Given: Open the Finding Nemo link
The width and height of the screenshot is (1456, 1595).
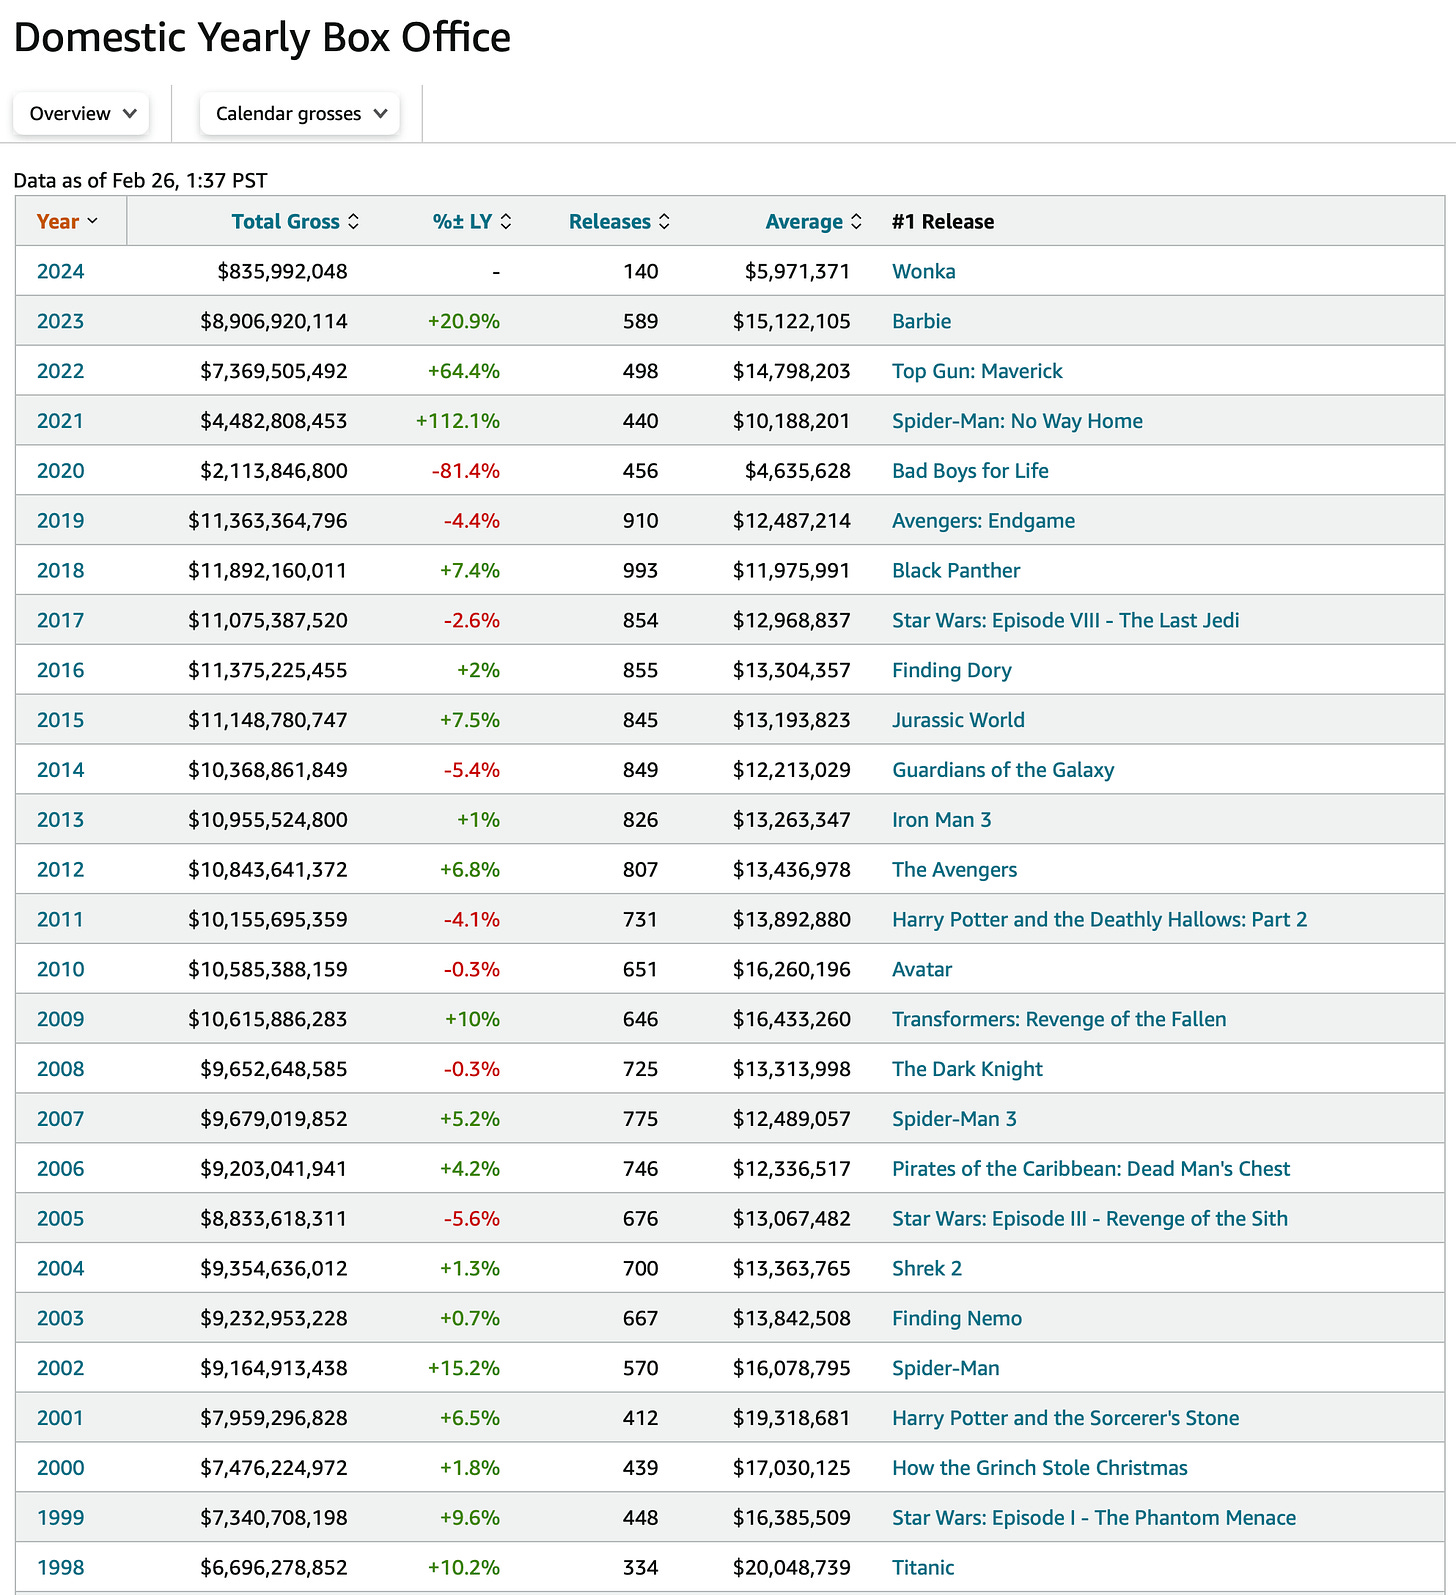Looking at the screenshot, I should [x=957, y=1318].
